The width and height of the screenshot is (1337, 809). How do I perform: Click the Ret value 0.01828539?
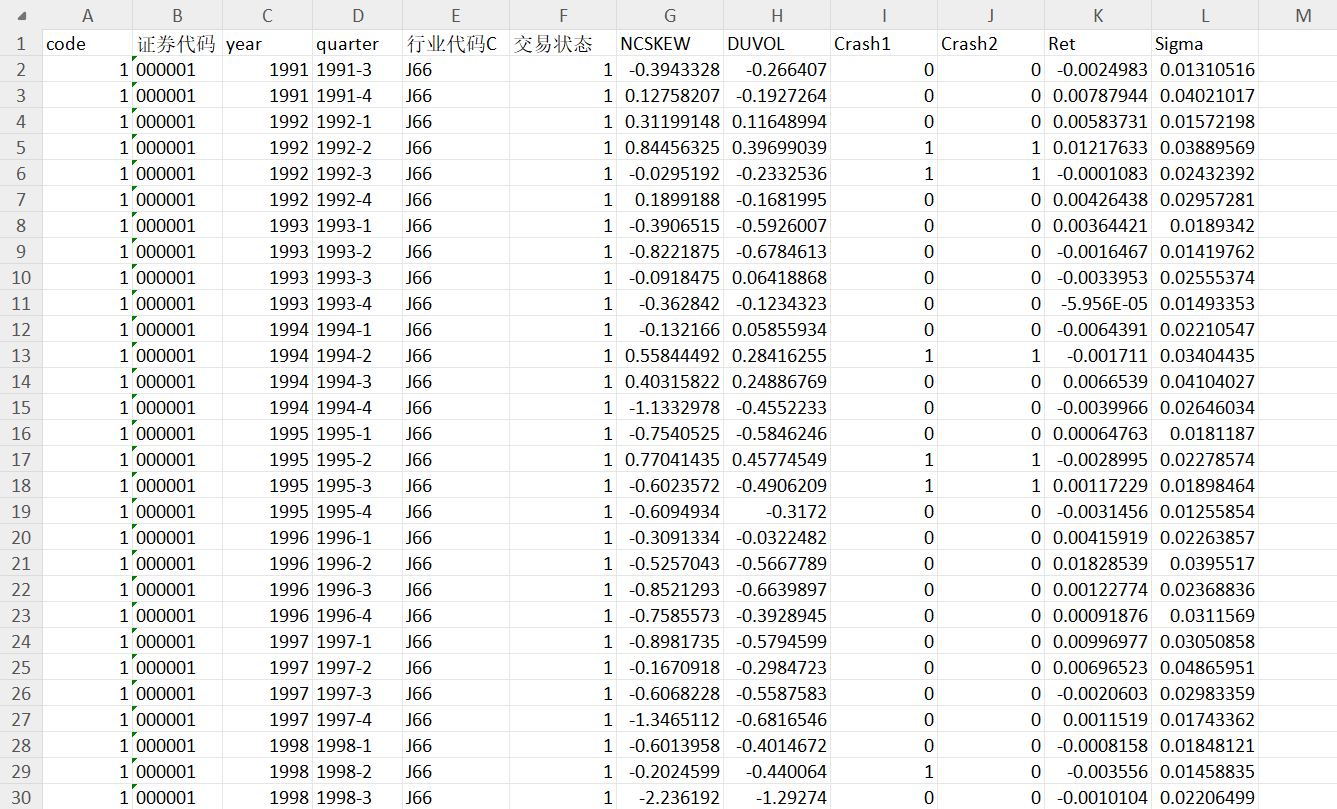click(1098, 564)
